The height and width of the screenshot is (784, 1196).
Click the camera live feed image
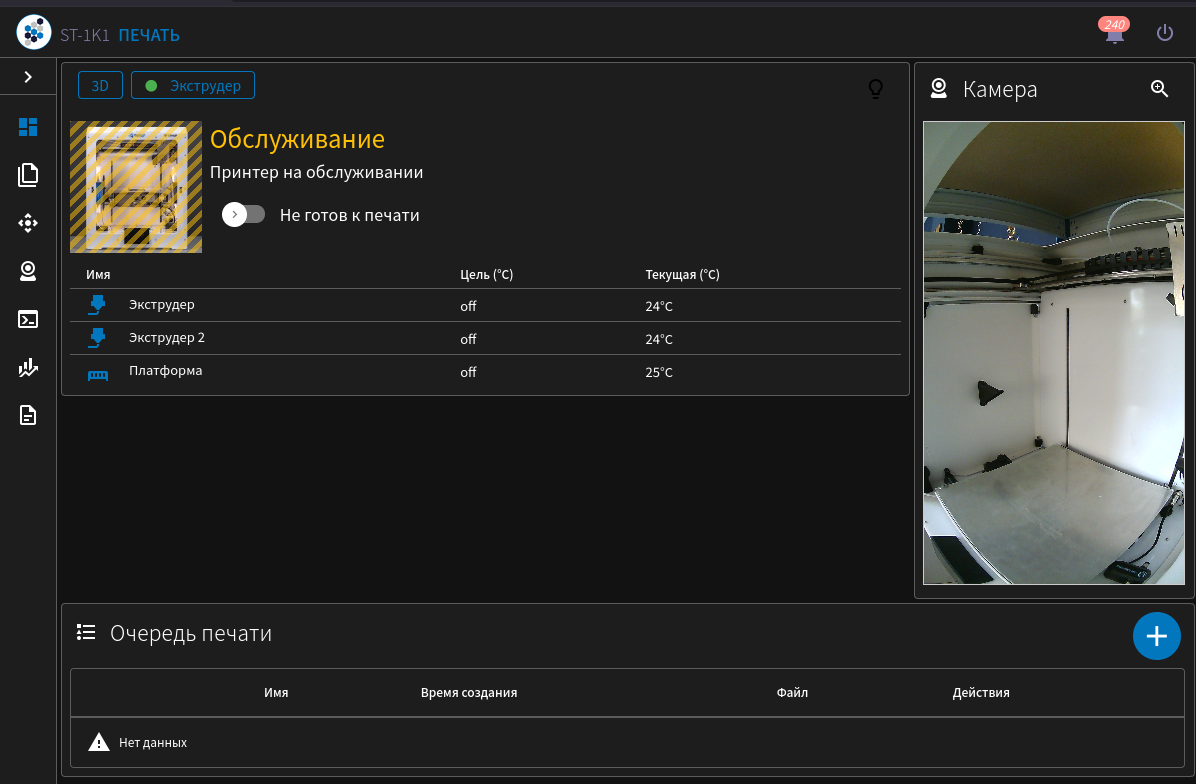[1053, 353]
